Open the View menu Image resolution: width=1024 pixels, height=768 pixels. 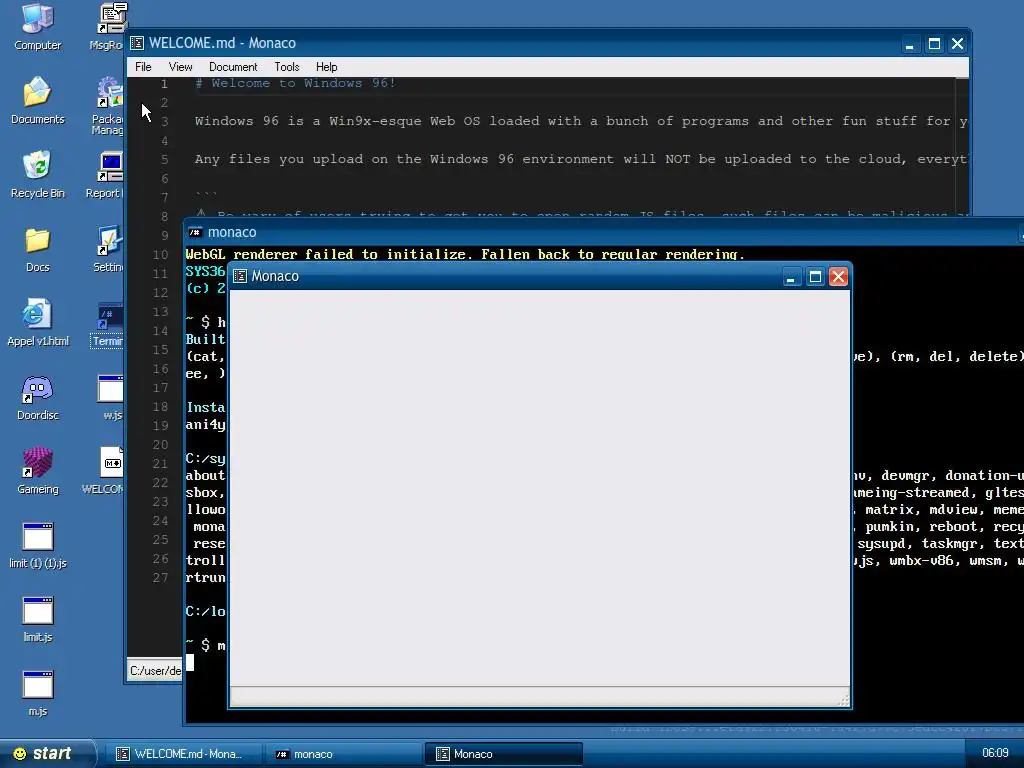(x=180, y=67)
